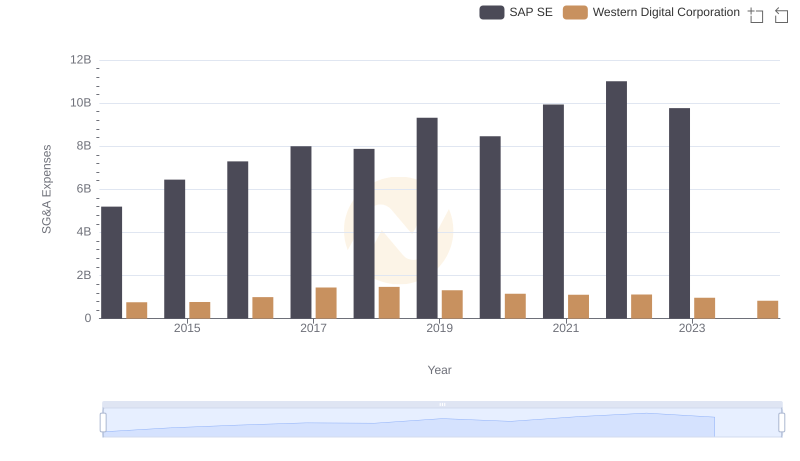Image resolution: width=800 pixels, height=461 pixels.
Task: Click the 2021 x-axis label
Action: pyautogui.click(x=566, y=328)
